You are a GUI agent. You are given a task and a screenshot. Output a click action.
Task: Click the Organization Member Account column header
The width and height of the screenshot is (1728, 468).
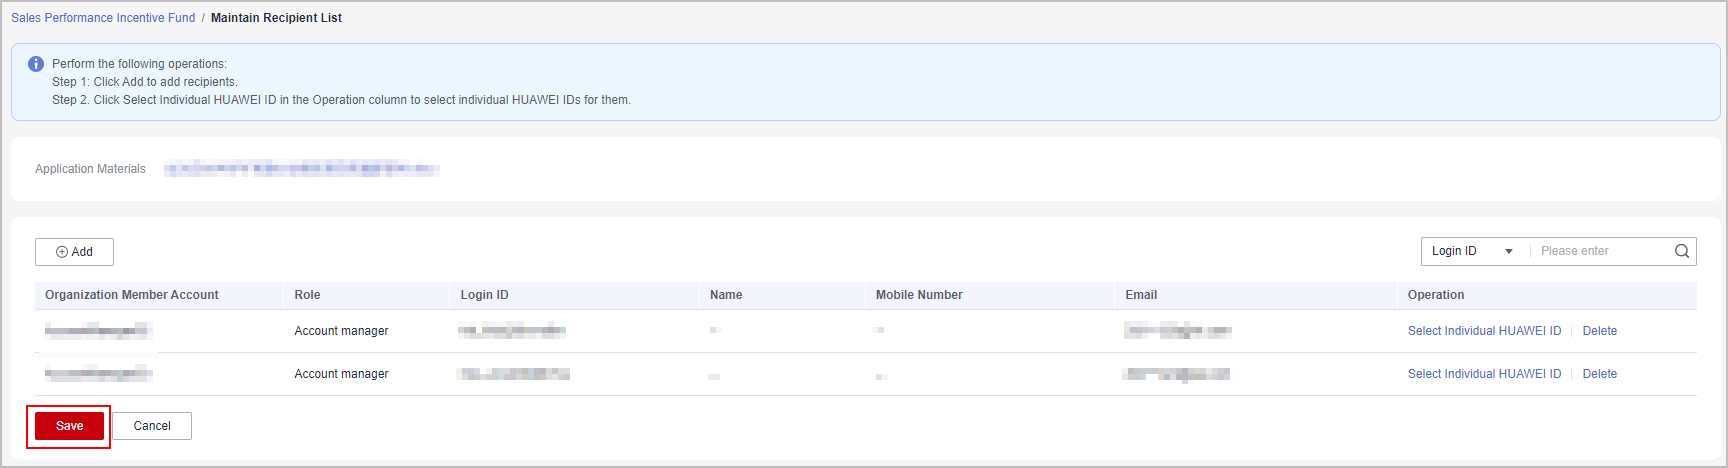[x=132, y=295]
